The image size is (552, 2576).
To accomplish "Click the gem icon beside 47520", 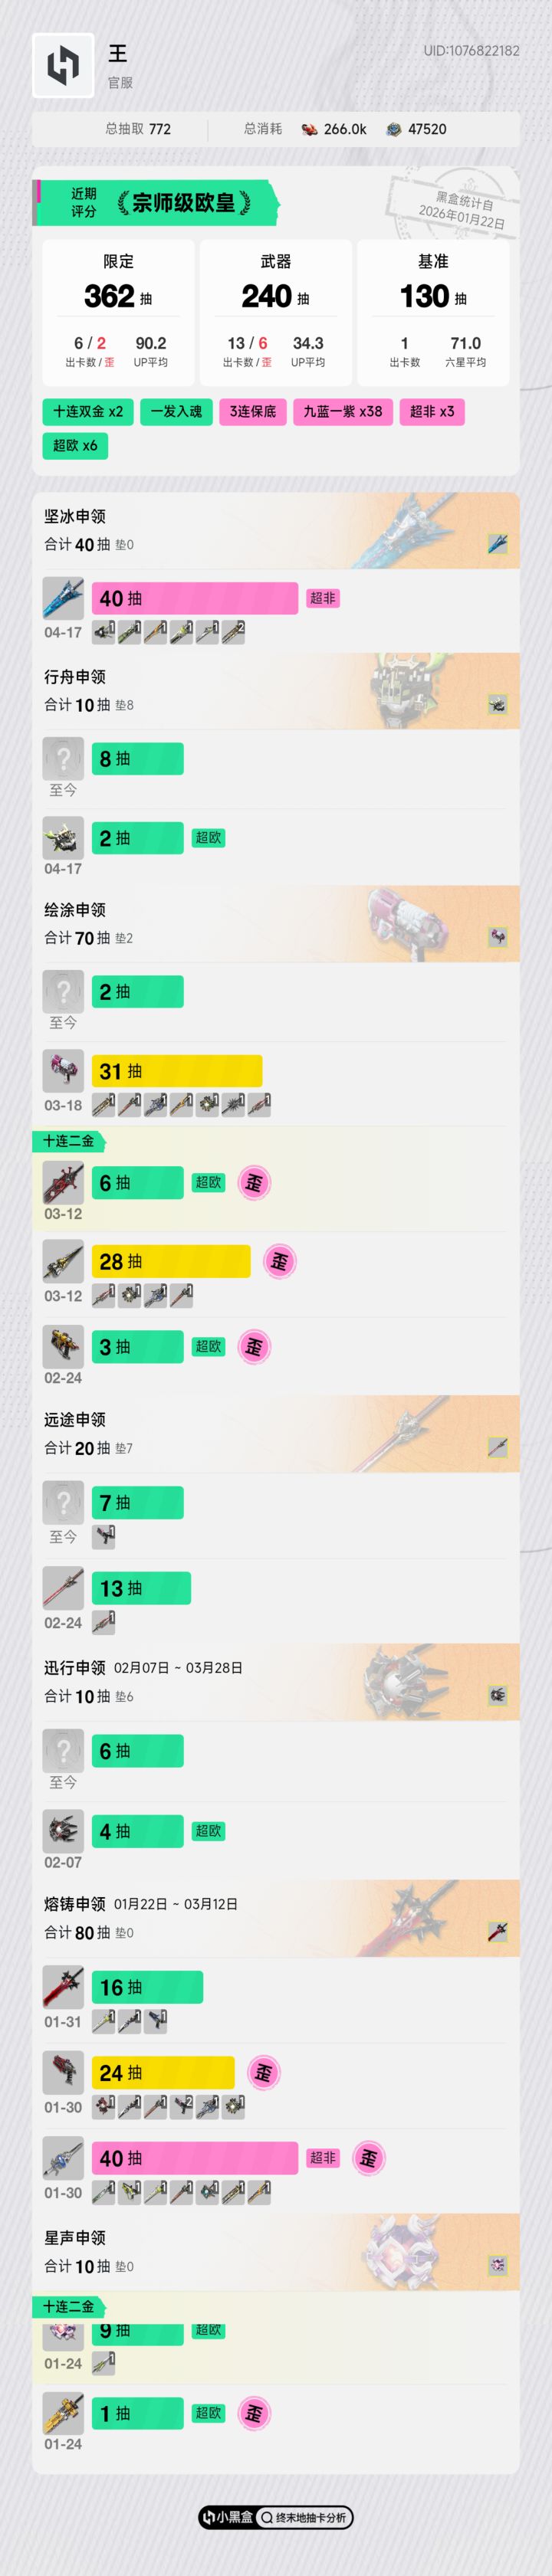I will 394,130.
